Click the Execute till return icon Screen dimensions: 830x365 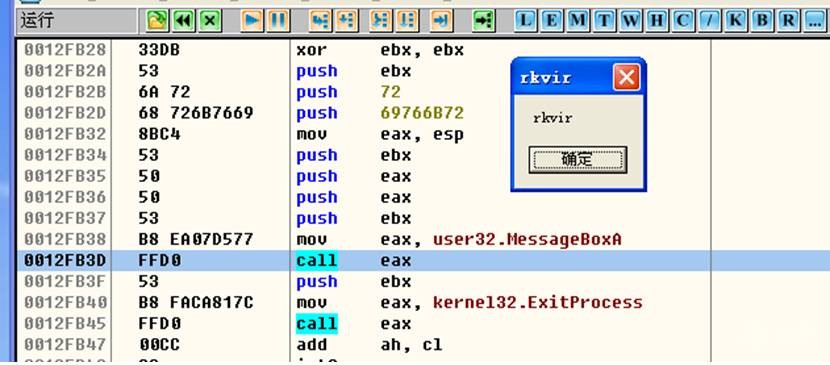click(441, 21)
